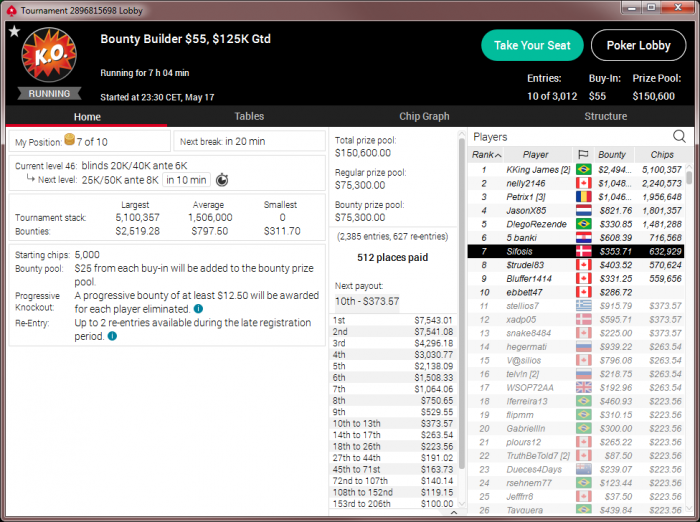Screen dimensions: 700x522
Task: Select highlighted player row Sifosis
Action: pos(576,251)
